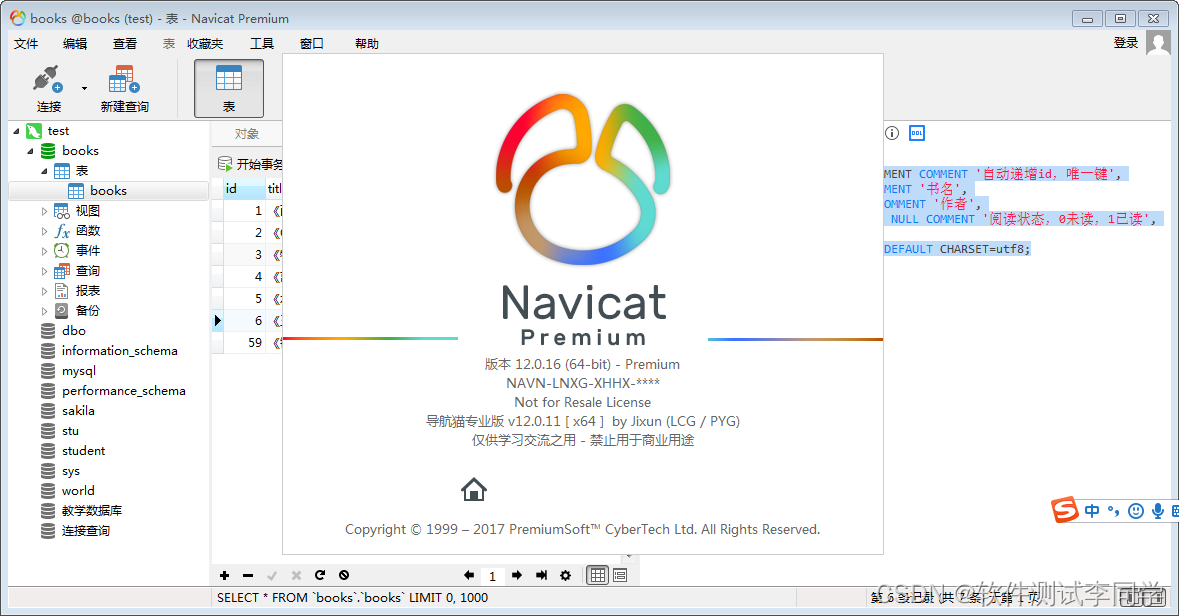
Task: Add a record with plus button
Action: pos(224,575)
